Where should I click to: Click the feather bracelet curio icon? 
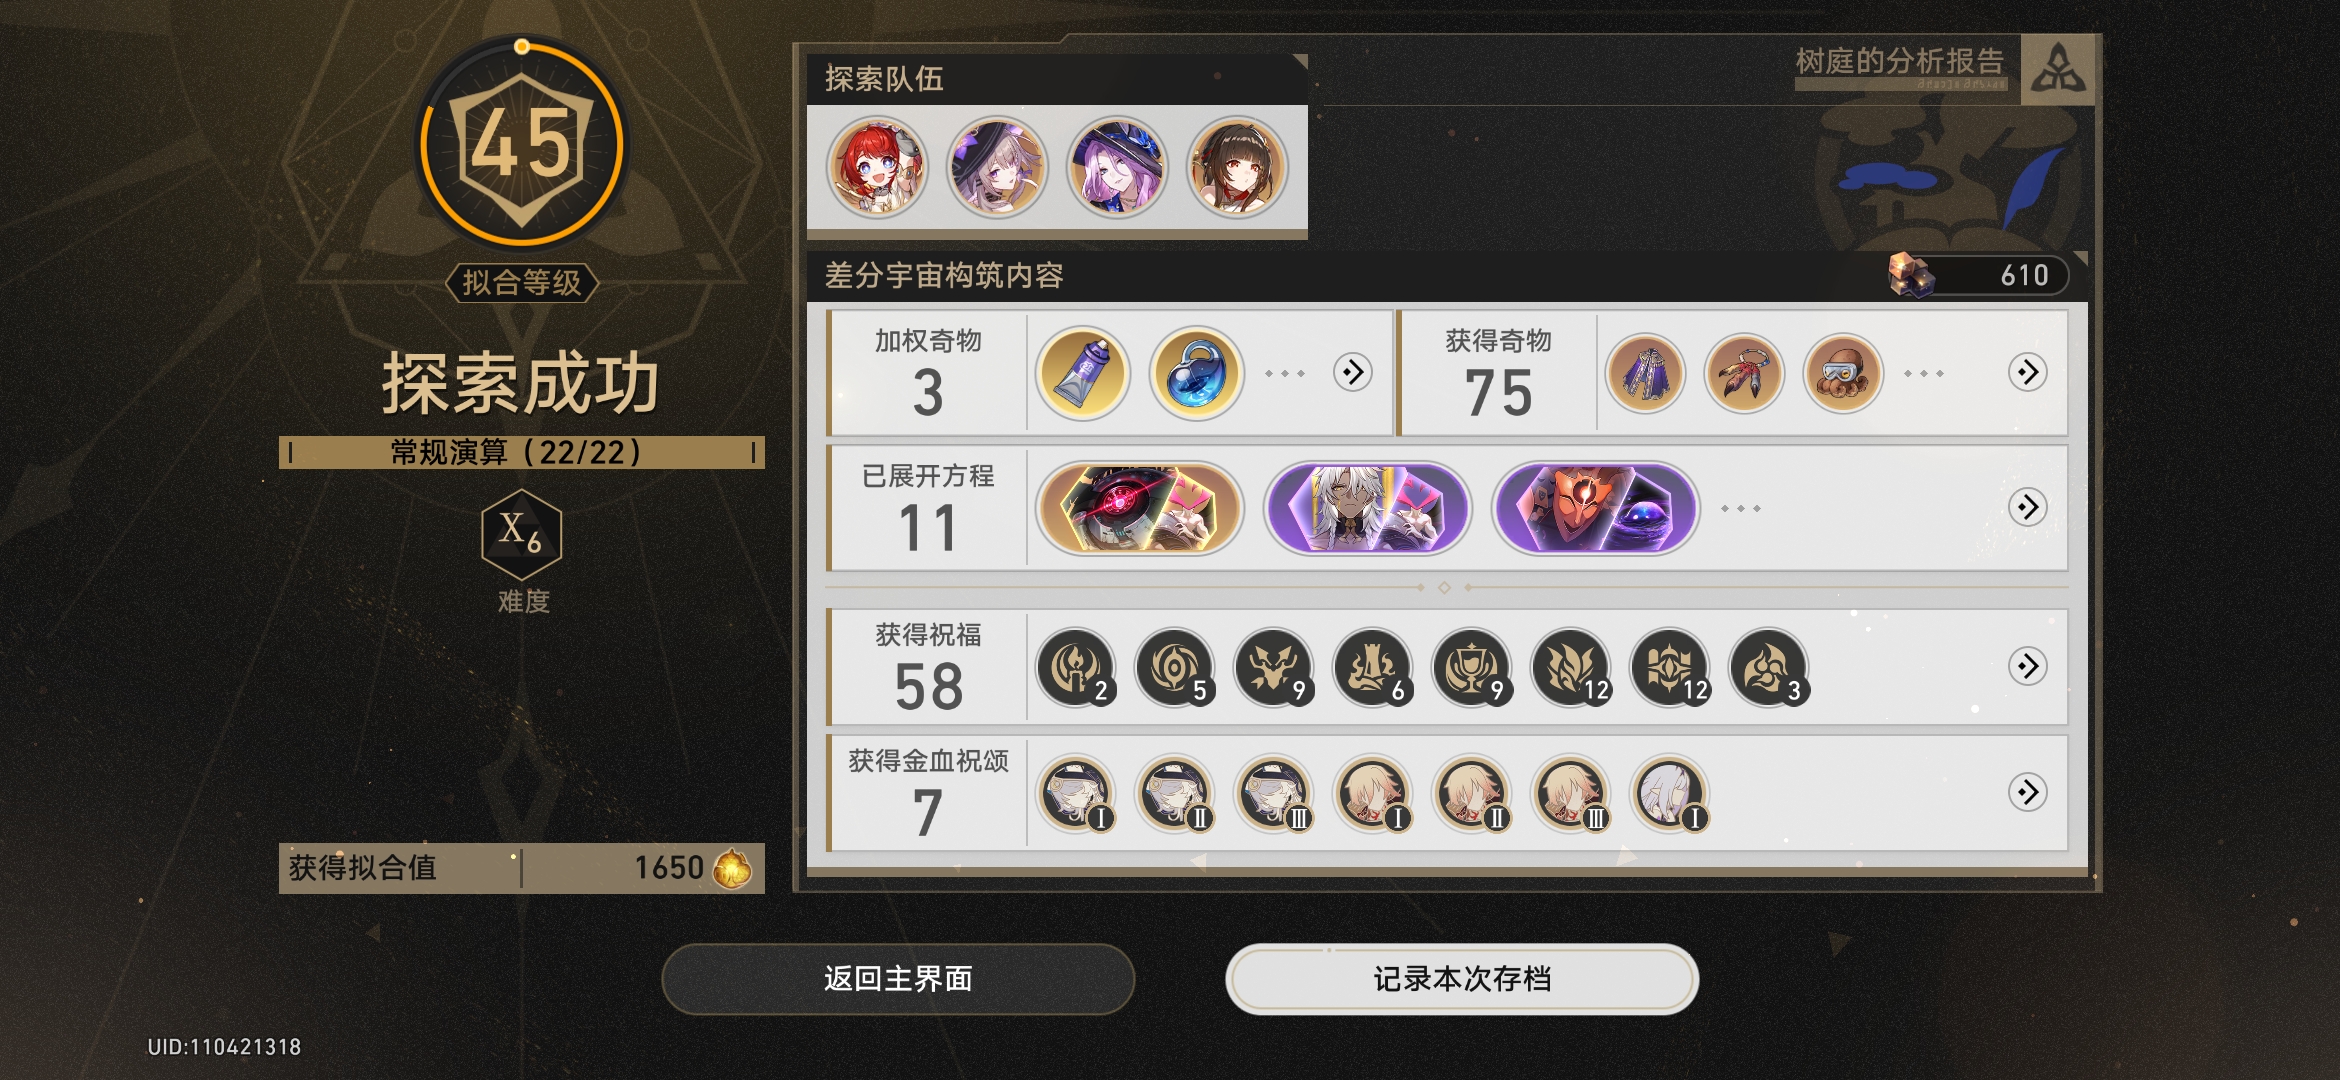(1744, 373)
